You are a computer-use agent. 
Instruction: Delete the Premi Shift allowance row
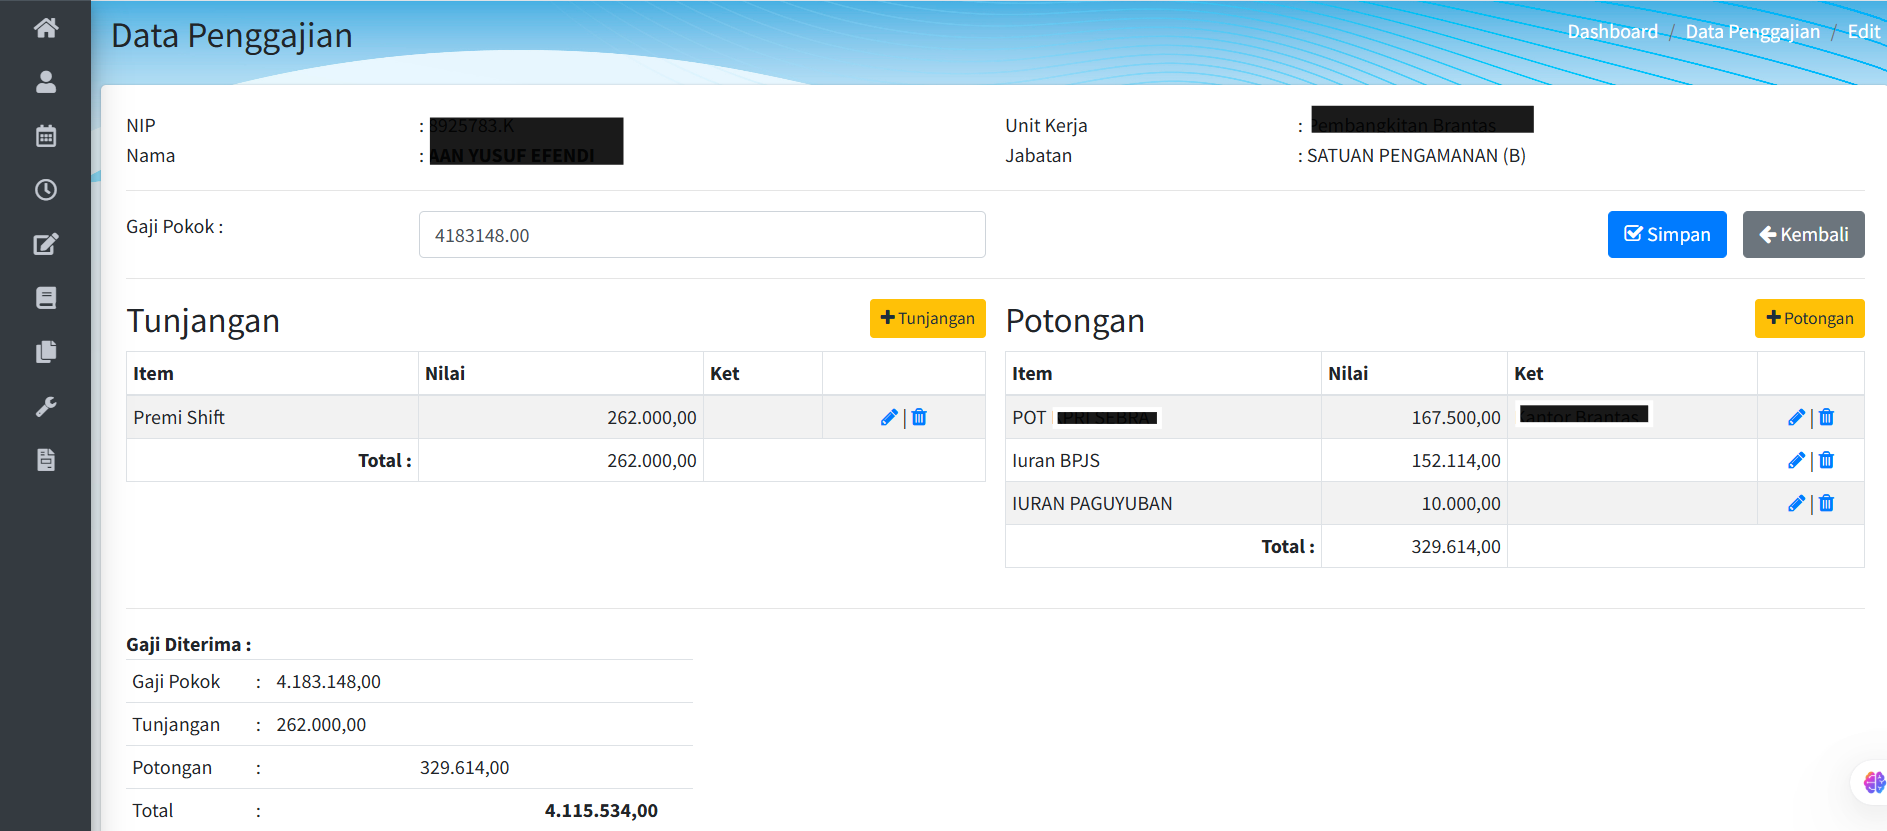920,418
